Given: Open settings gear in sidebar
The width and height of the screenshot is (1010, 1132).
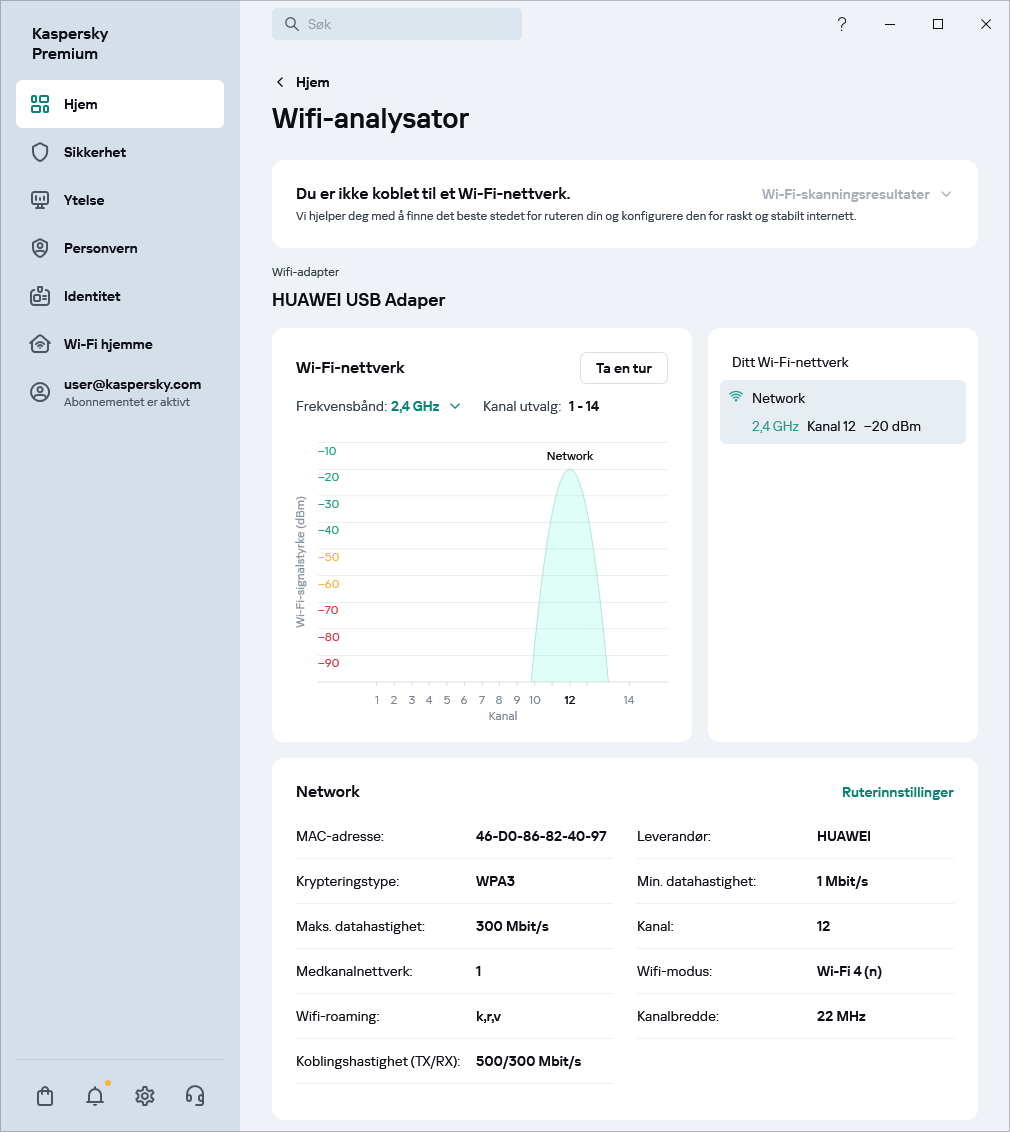Looking at the screenshot, I should (x=145, y=1096).
